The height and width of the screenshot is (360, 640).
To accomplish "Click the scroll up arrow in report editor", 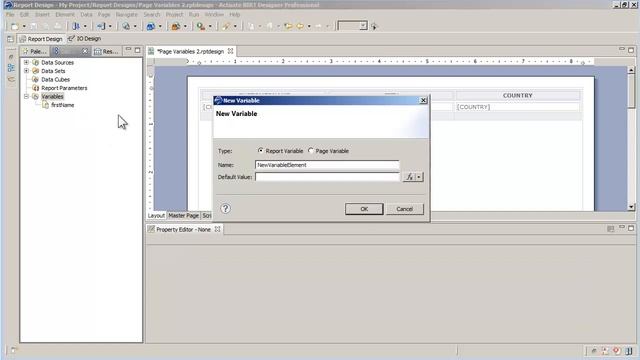I will tap(631, 70).
